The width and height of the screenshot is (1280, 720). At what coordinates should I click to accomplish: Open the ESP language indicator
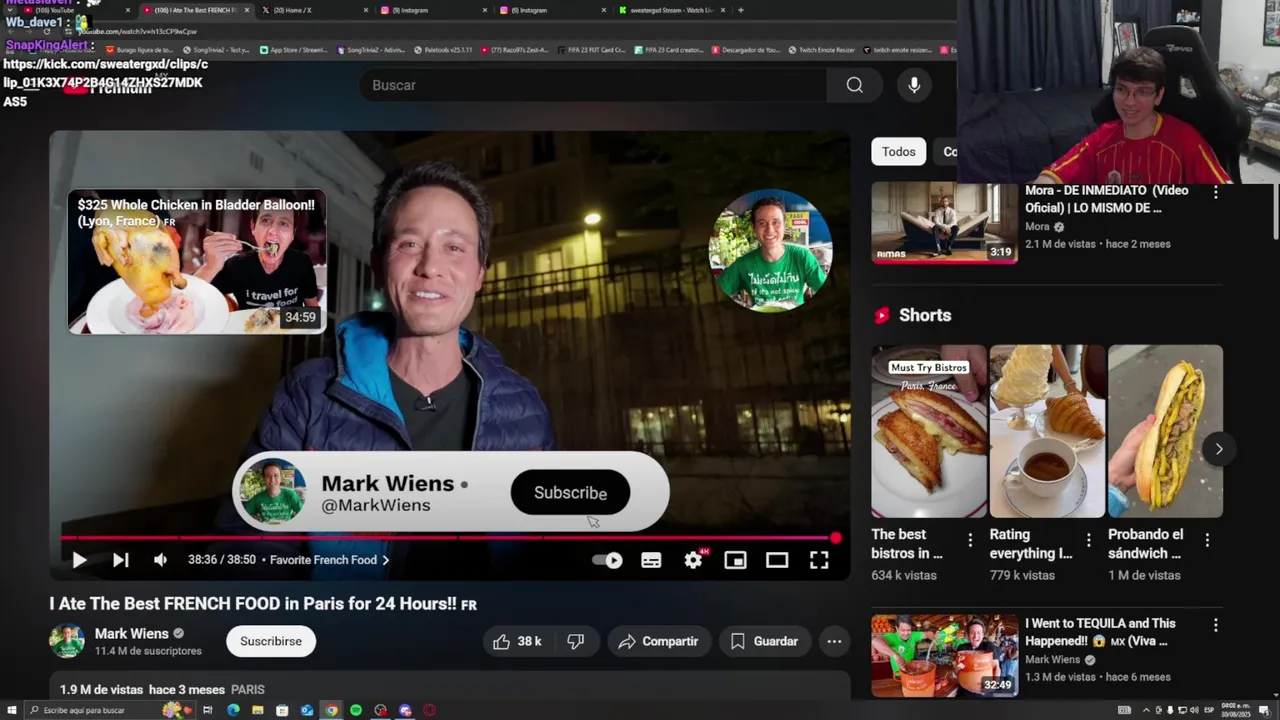pos(1209,710)
